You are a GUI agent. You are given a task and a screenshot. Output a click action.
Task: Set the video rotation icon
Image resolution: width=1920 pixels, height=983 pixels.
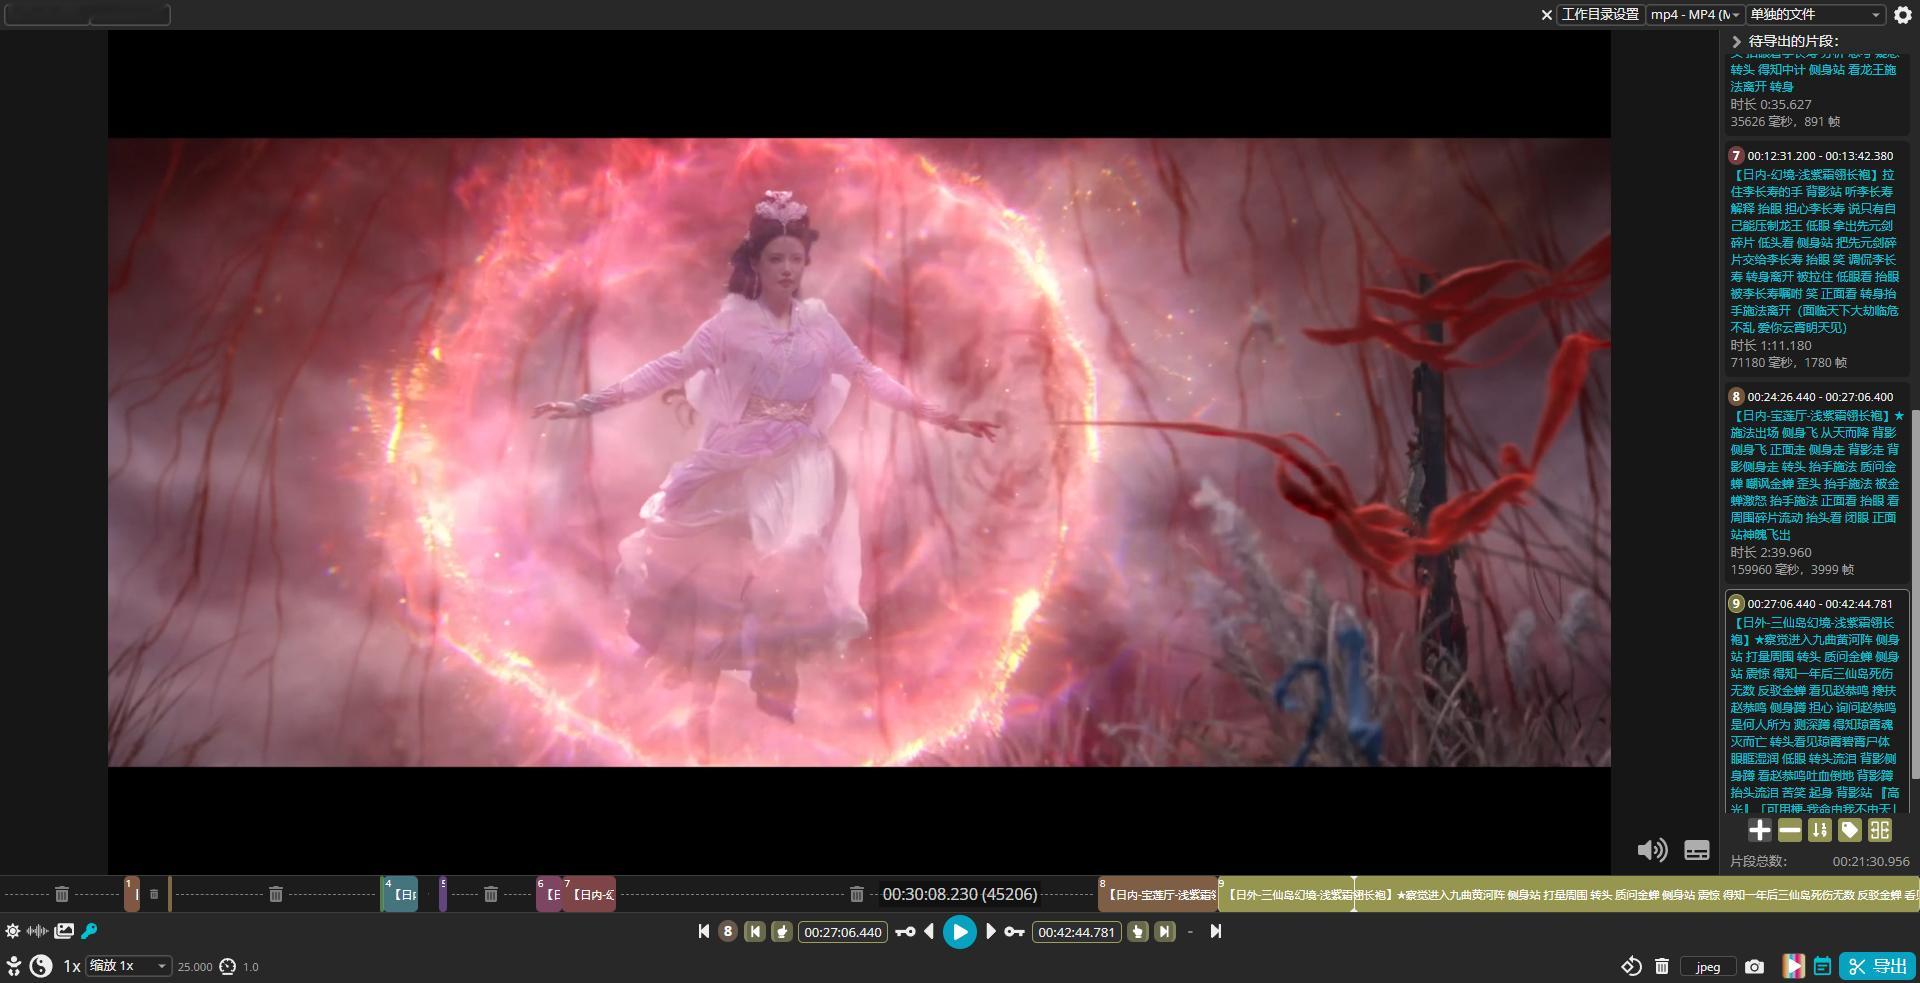pos(1631,966)
